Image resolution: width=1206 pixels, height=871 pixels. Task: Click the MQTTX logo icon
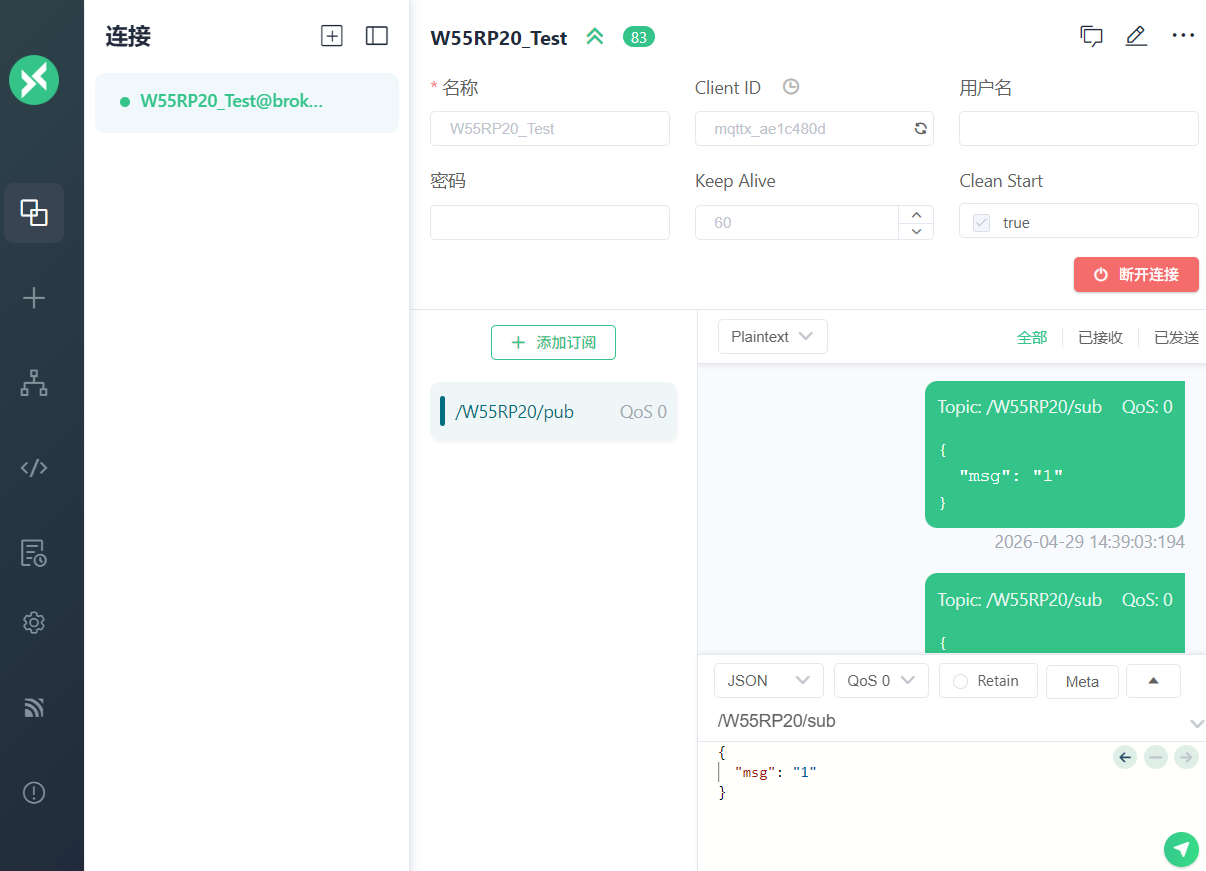(x=34, y=80)
